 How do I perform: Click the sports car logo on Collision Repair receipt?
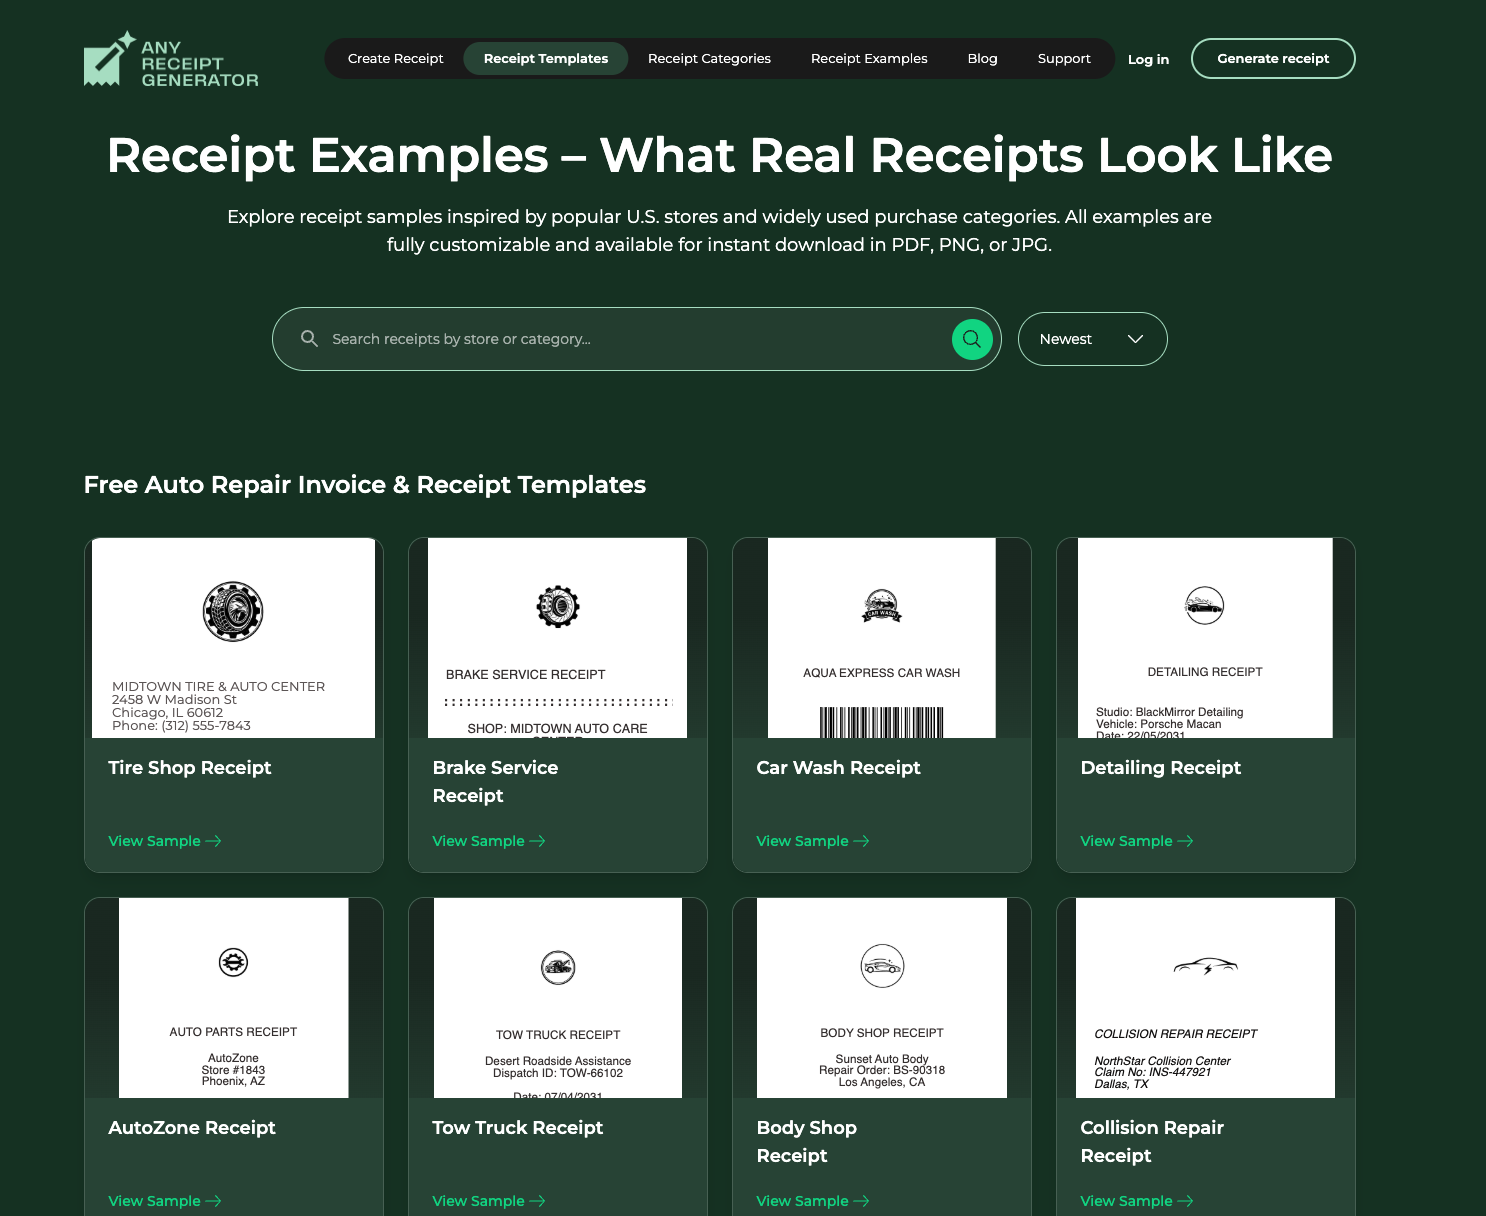(1205, 966)
